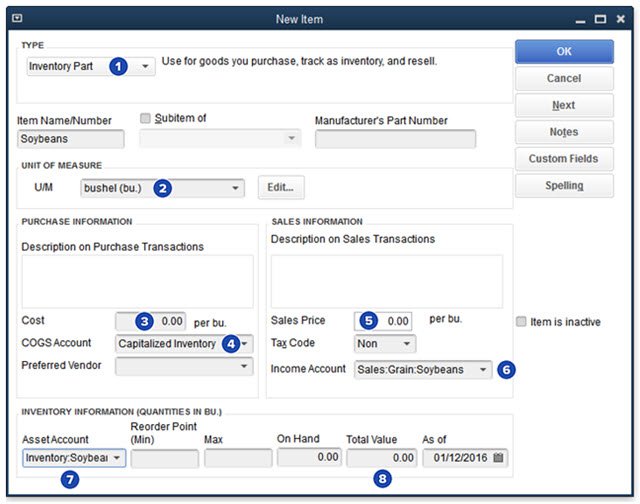
Task: Click the window menu icon in title bar
Action: click(17, 19)
